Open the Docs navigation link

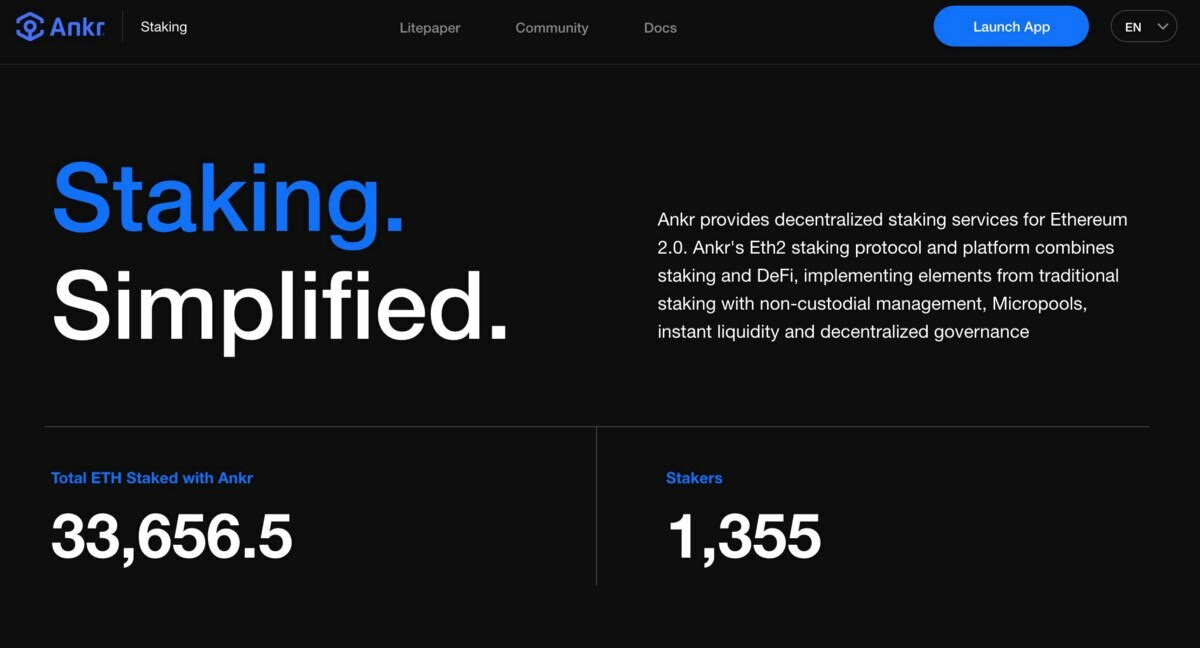pos(660,28)
